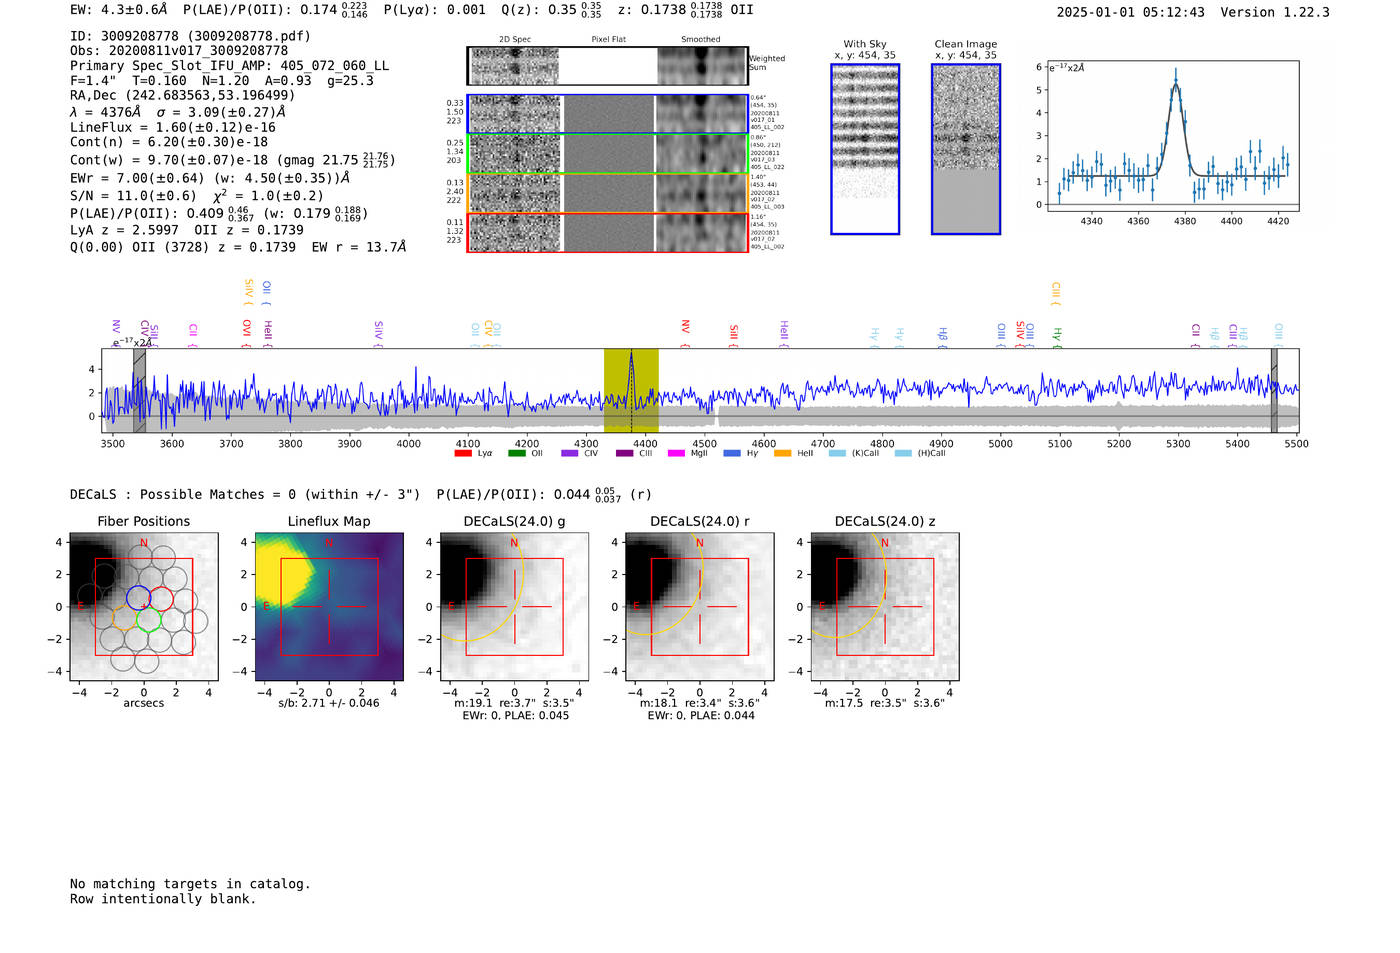This screenshot has height=953, width=1400.
Task: Click the blue fiber circle in Fiber Positions
Action: (x=138, y=598)
